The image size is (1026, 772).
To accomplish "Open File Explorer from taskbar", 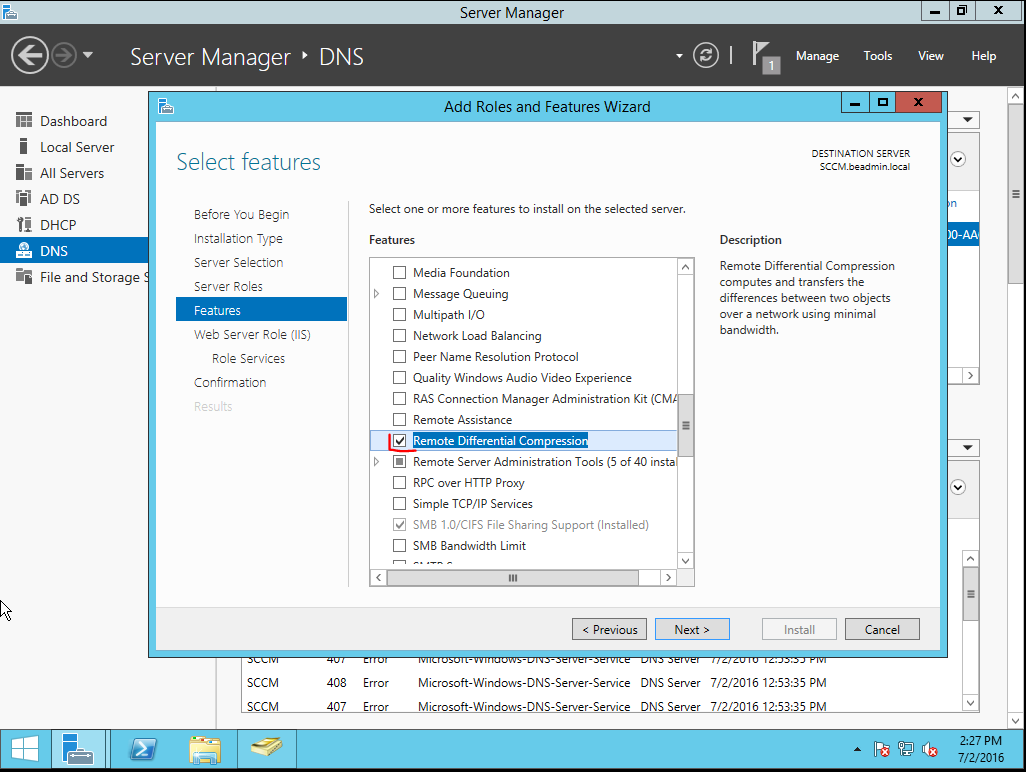I will tap(205, 749).
